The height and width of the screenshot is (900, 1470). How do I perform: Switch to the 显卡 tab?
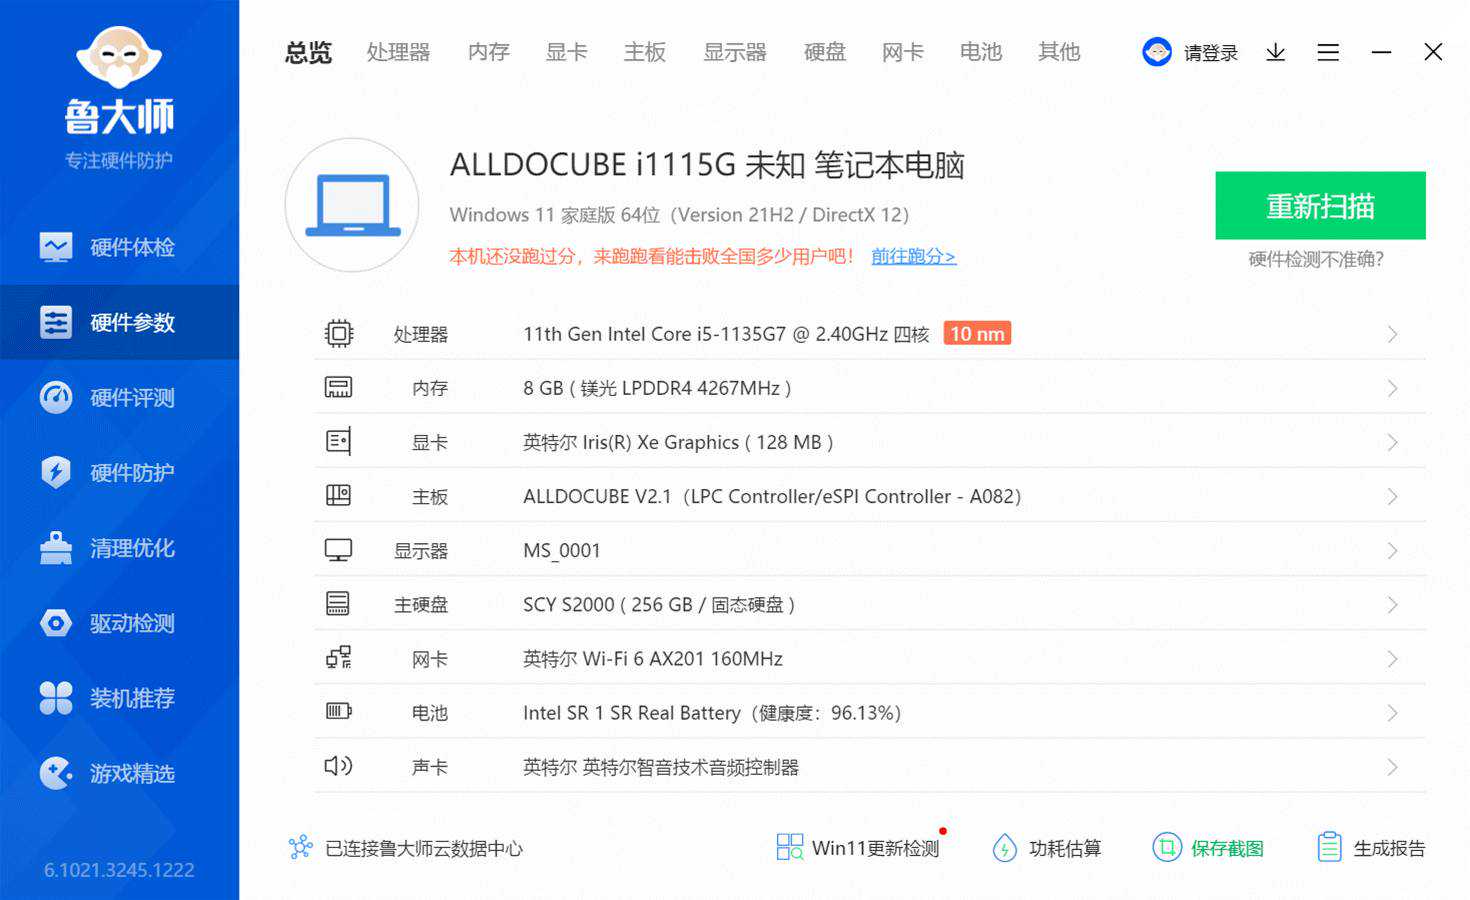pos(566,52)
